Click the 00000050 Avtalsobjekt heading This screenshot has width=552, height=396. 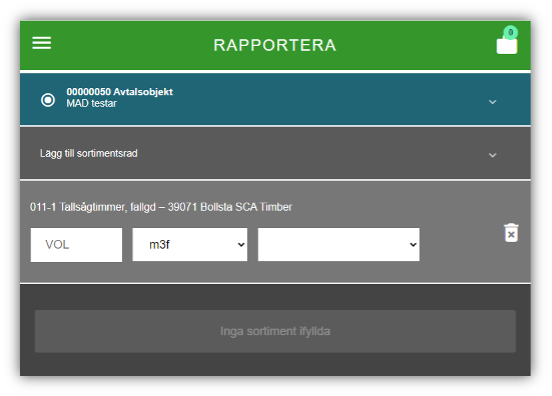click(120, 92)
